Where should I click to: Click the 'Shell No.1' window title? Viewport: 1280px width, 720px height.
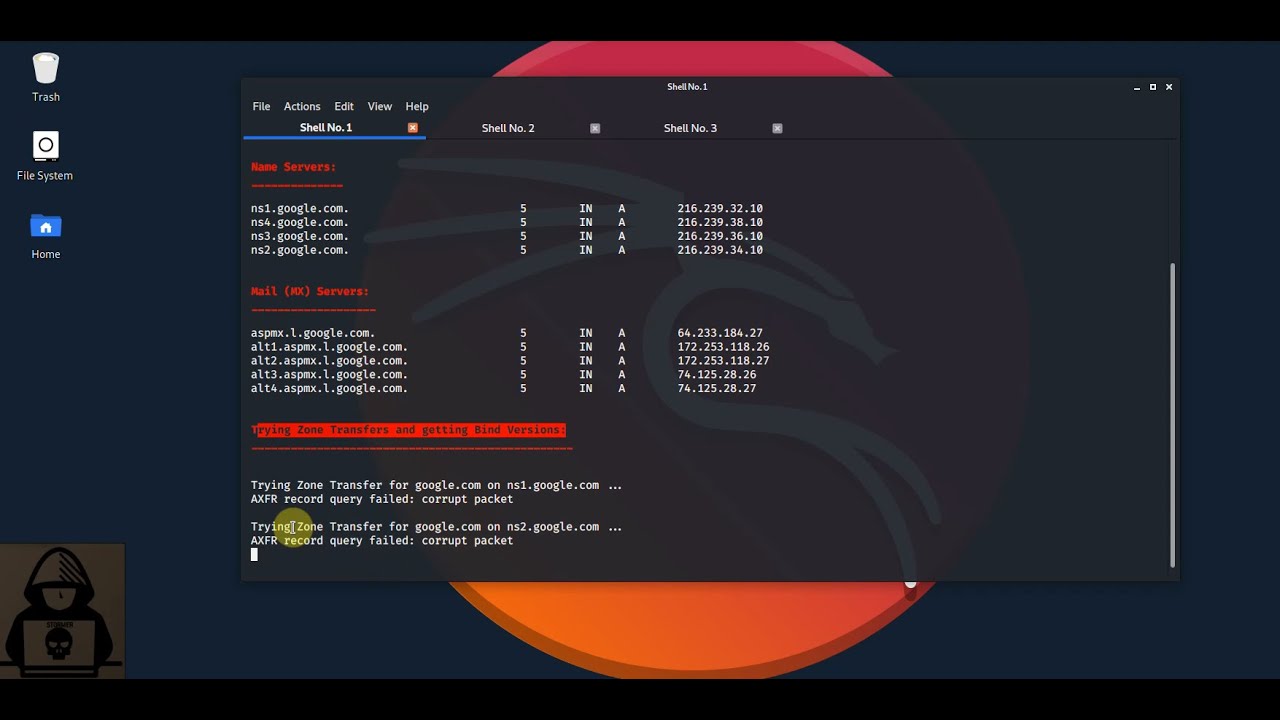coord(687,87)
